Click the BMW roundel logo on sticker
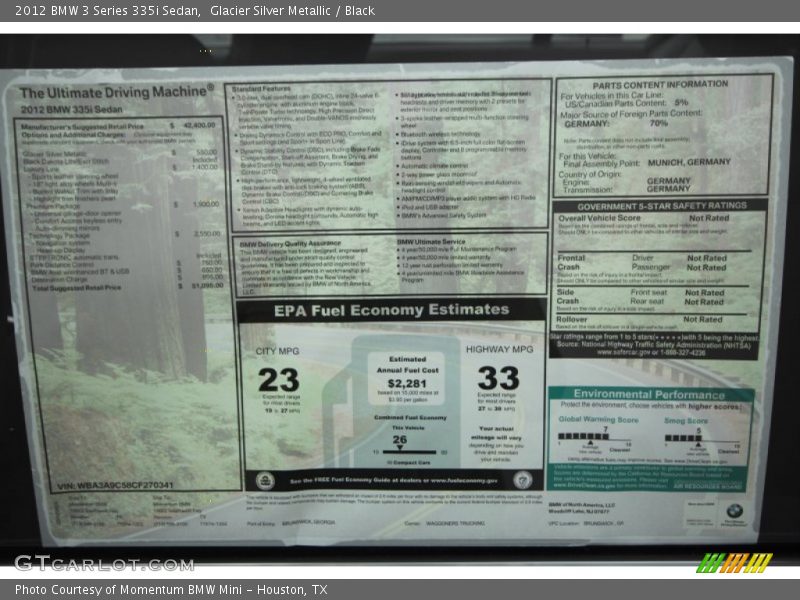Screen dimensions: 800x600 (x=734, y=511)
